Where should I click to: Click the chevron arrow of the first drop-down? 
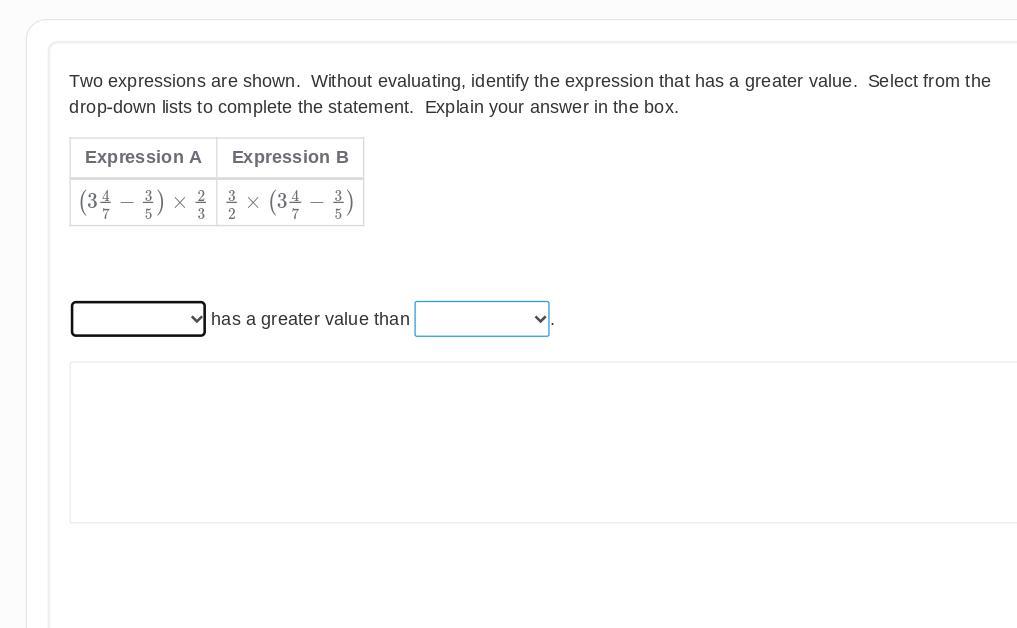coord(196,319)
